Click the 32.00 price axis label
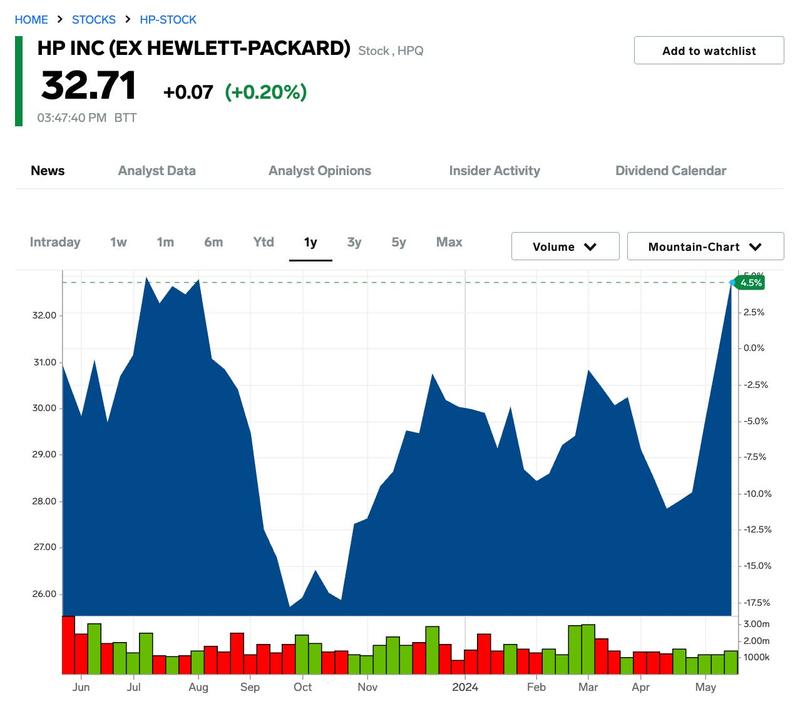 coord(44,315)
